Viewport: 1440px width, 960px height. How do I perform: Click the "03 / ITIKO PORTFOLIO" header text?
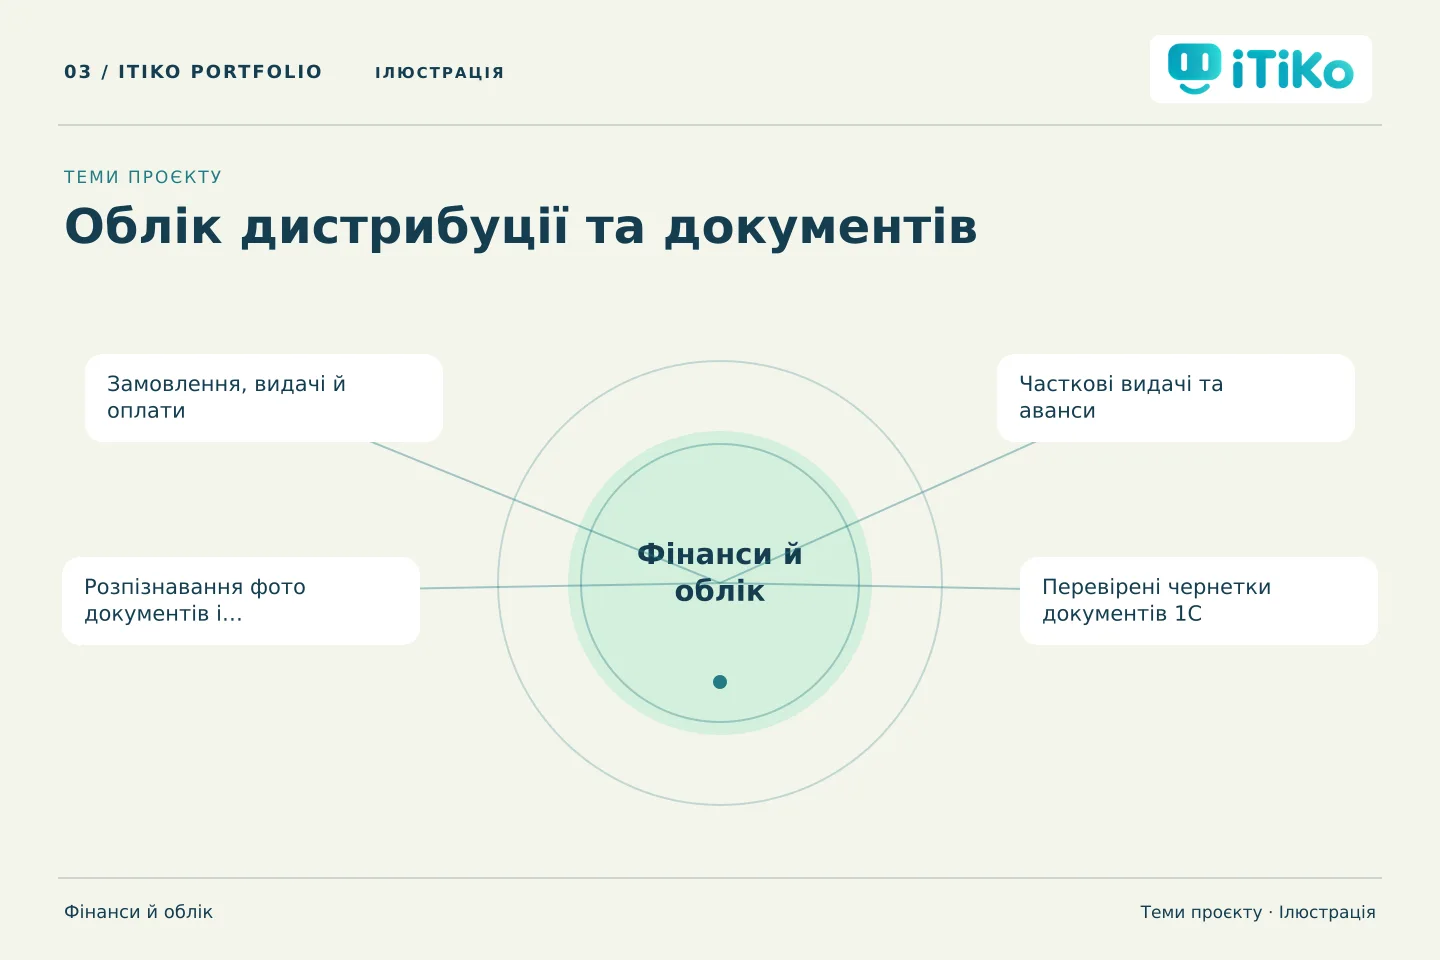tap(193, 72)
